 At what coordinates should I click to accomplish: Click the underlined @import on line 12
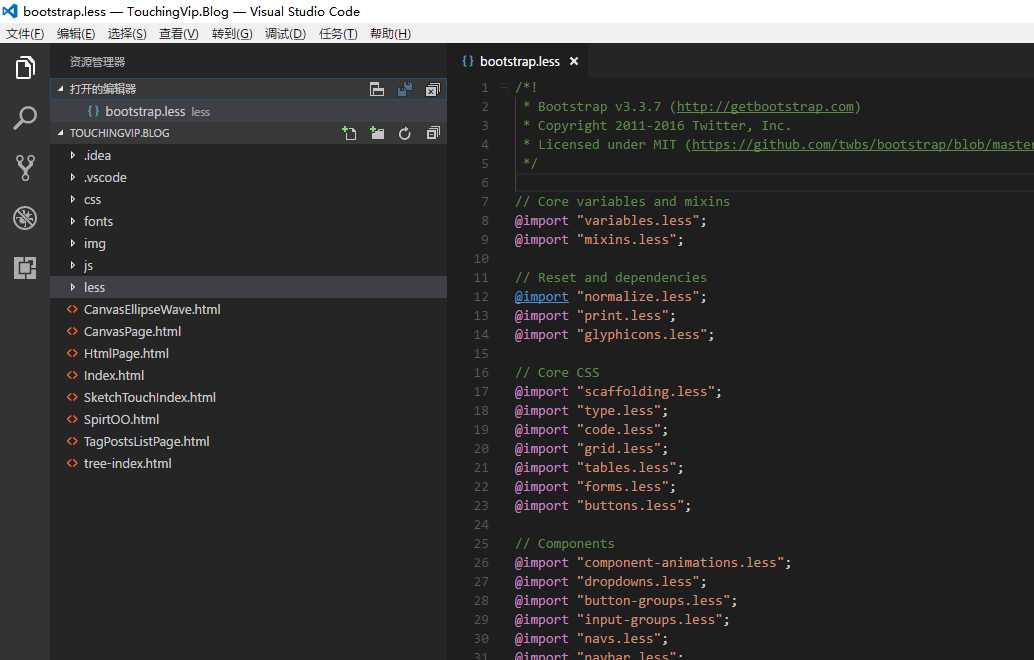[541, 297]
